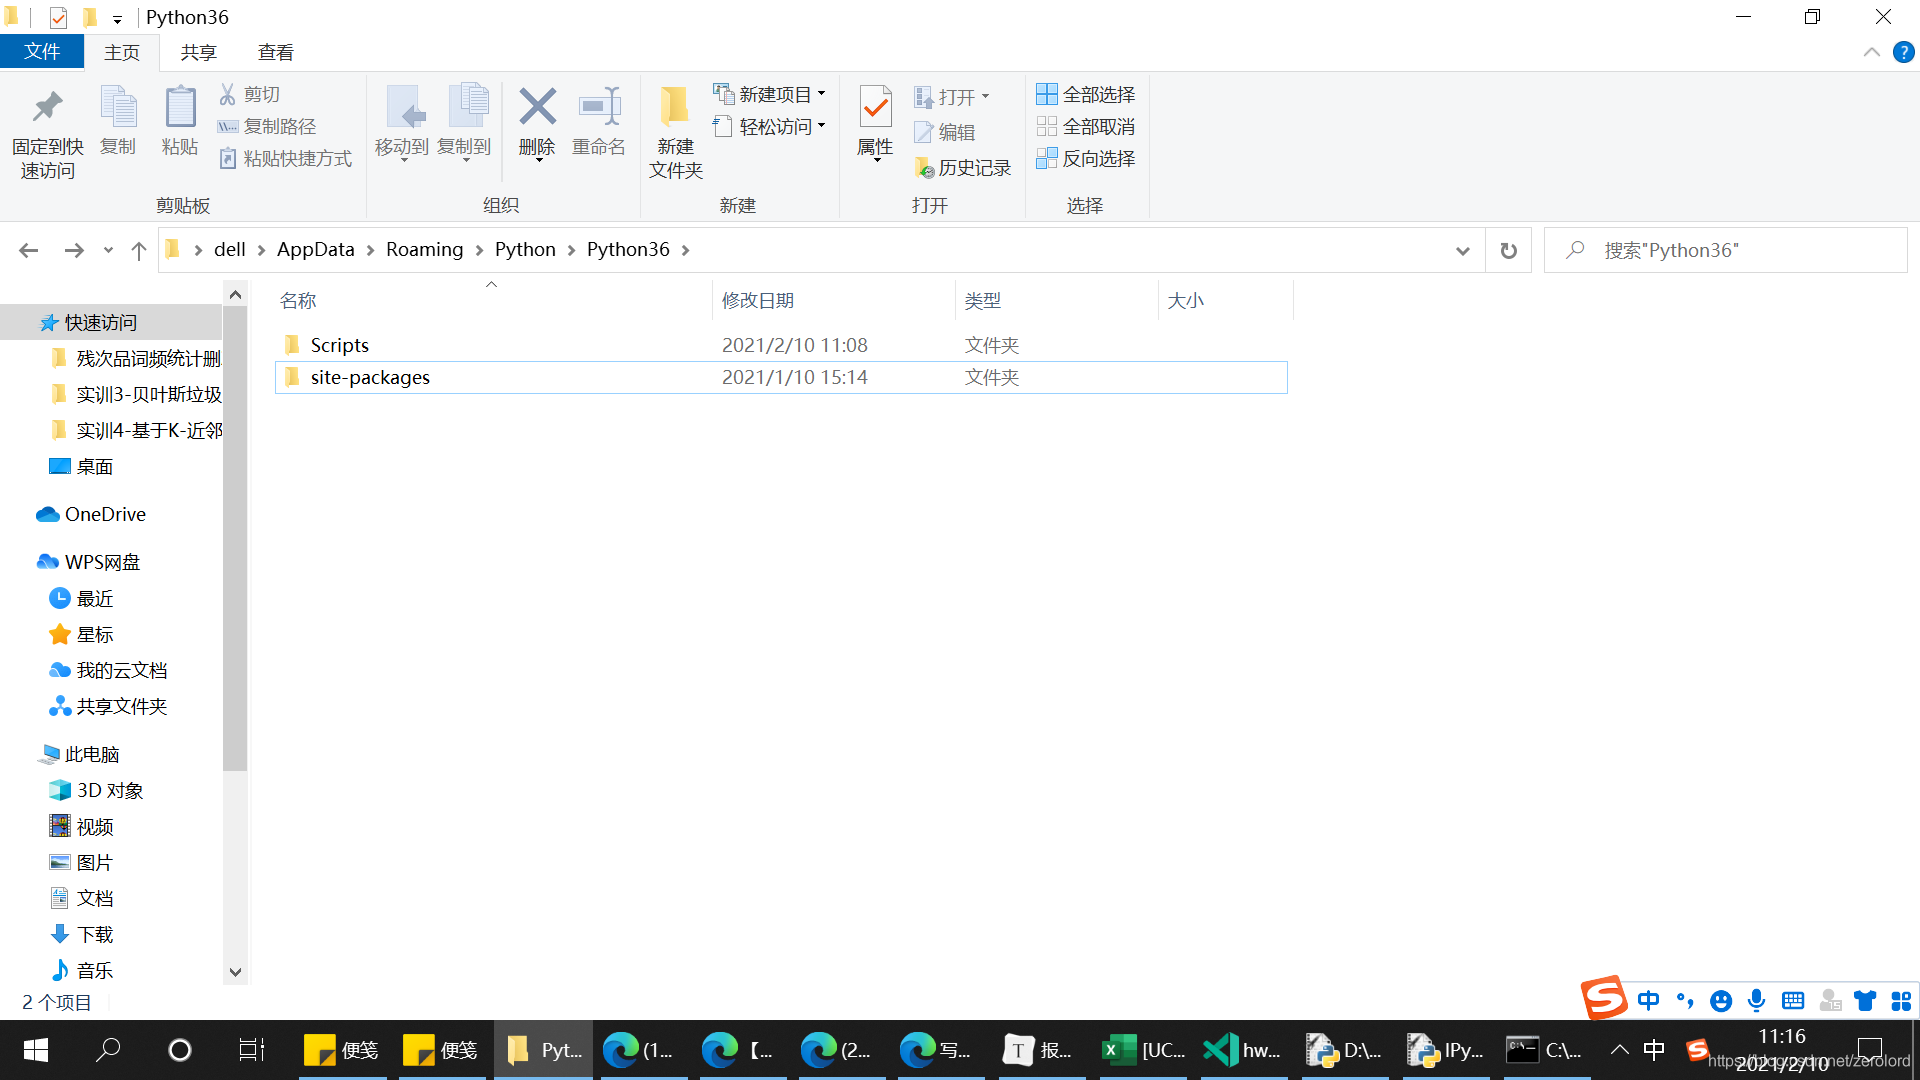
Task: Switch to the Home (主页) tab
Action: click(x=122, y=53)
